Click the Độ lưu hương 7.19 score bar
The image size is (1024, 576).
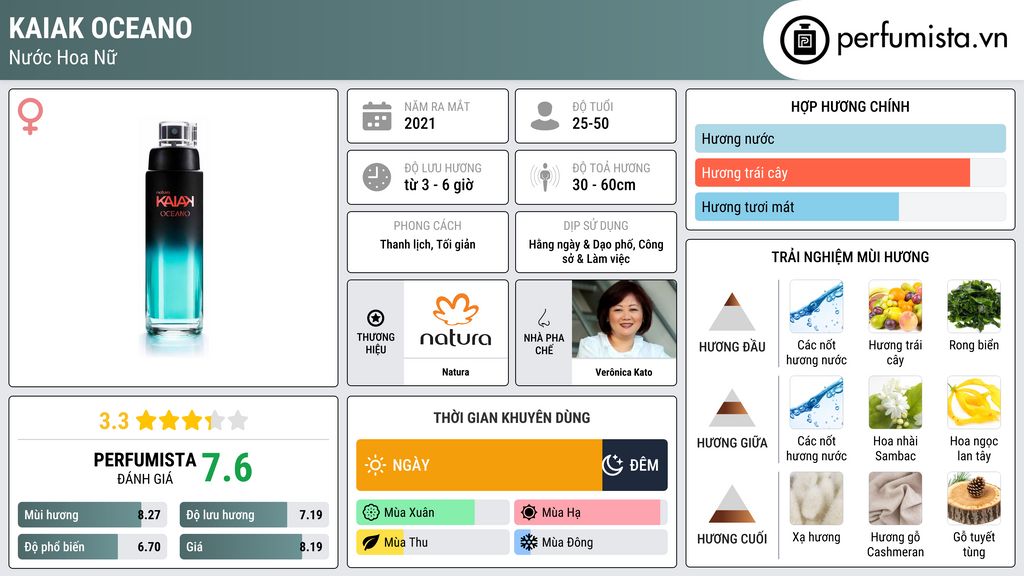click(x=254, y=515)
